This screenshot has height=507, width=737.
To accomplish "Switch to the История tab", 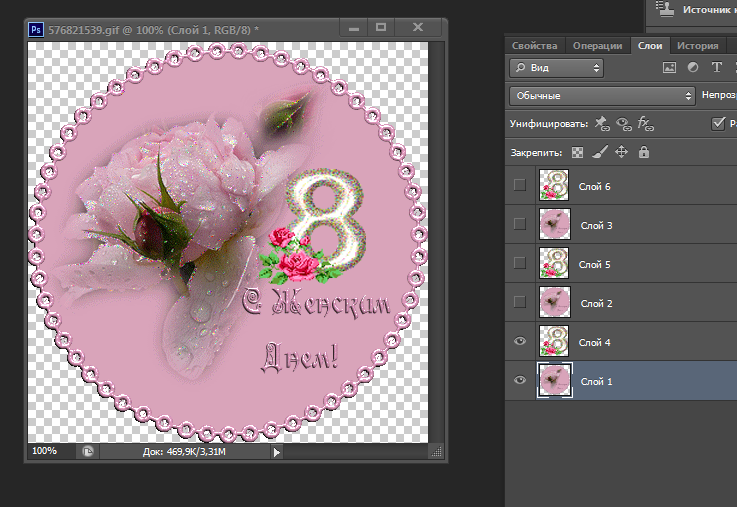I will [697, 45].
